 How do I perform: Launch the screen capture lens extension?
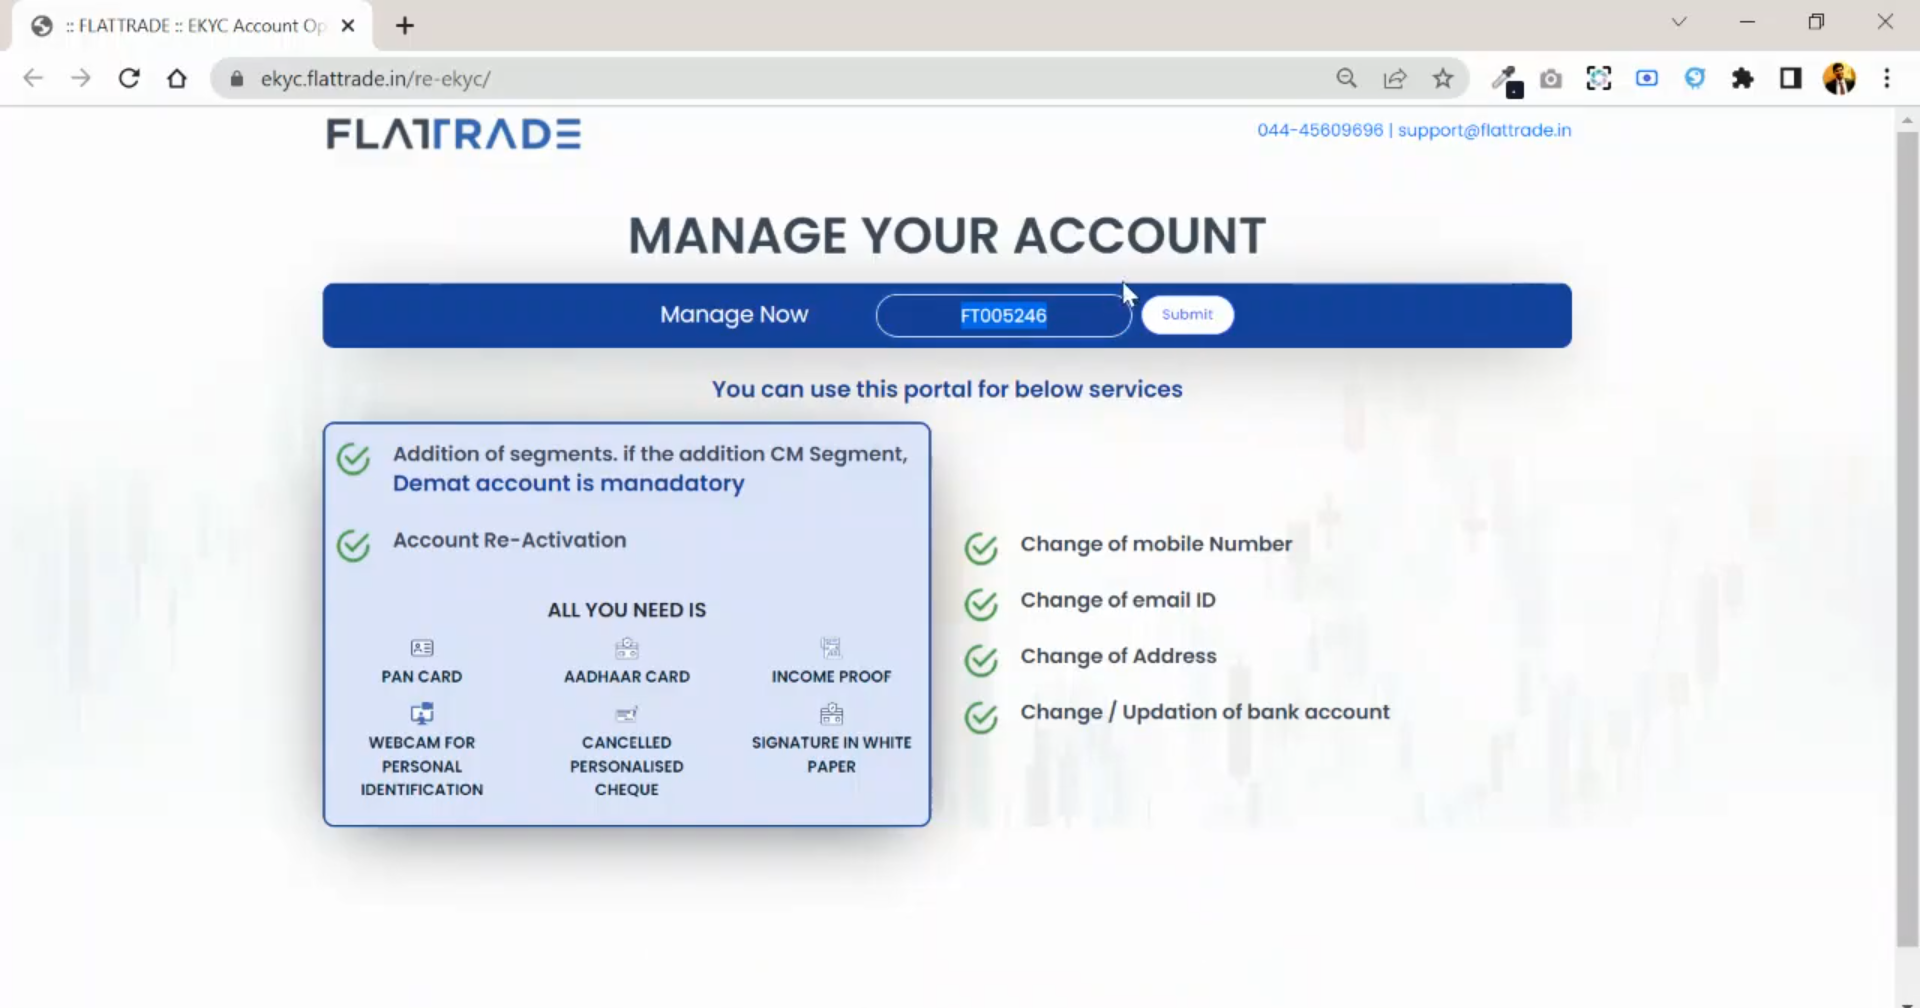tap(1598, 78)
